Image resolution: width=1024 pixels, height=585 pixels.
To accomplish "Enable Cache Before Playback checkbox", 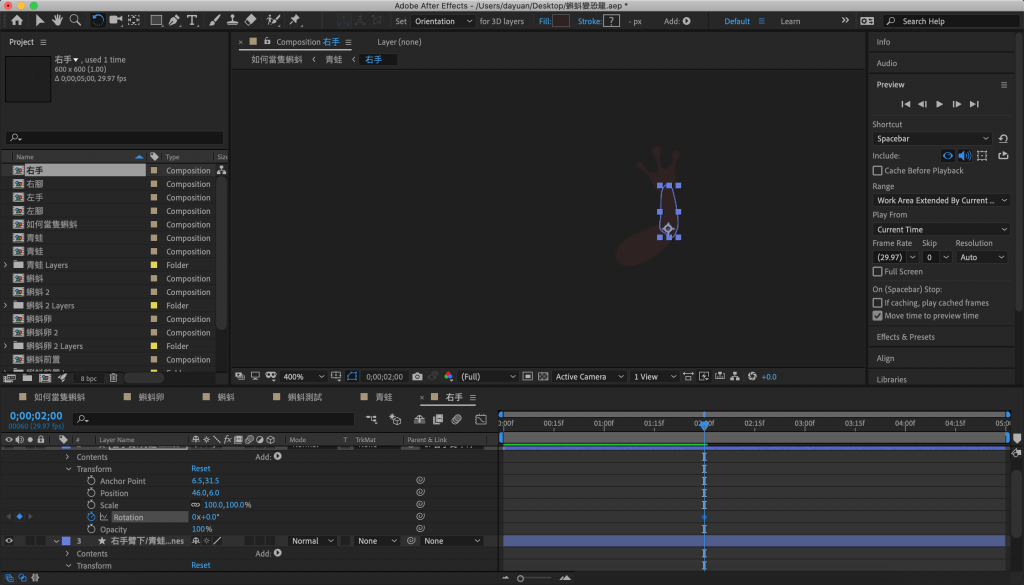I will (x=878, y=170).
